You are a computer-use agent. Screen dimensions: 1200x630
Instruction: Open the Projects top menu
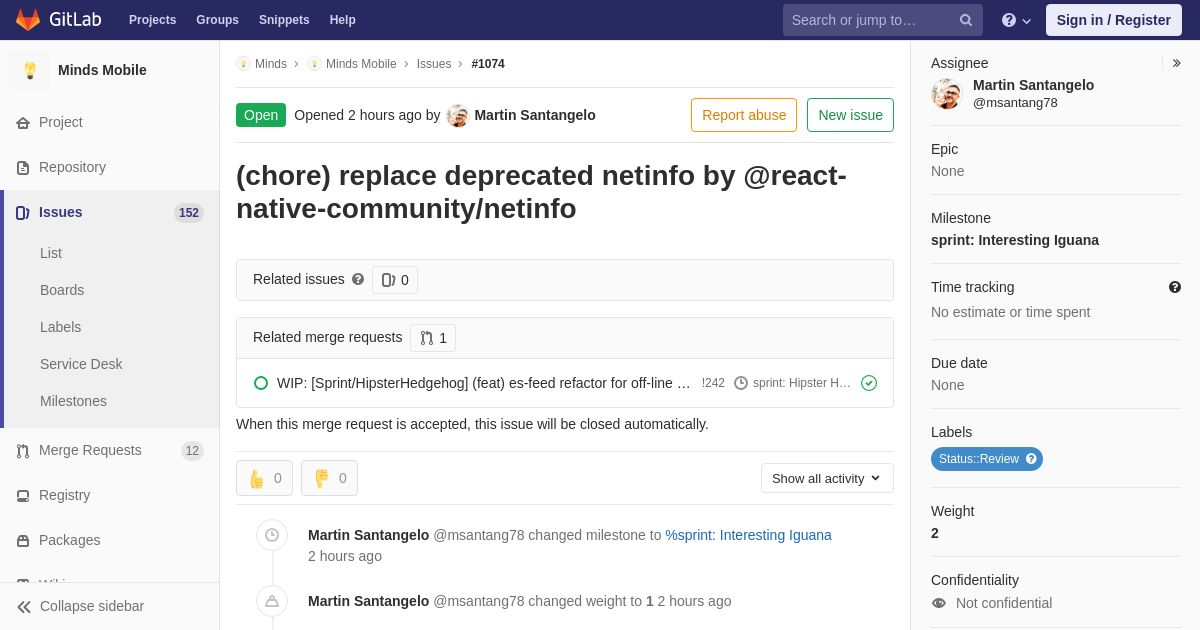pos(152,20)
